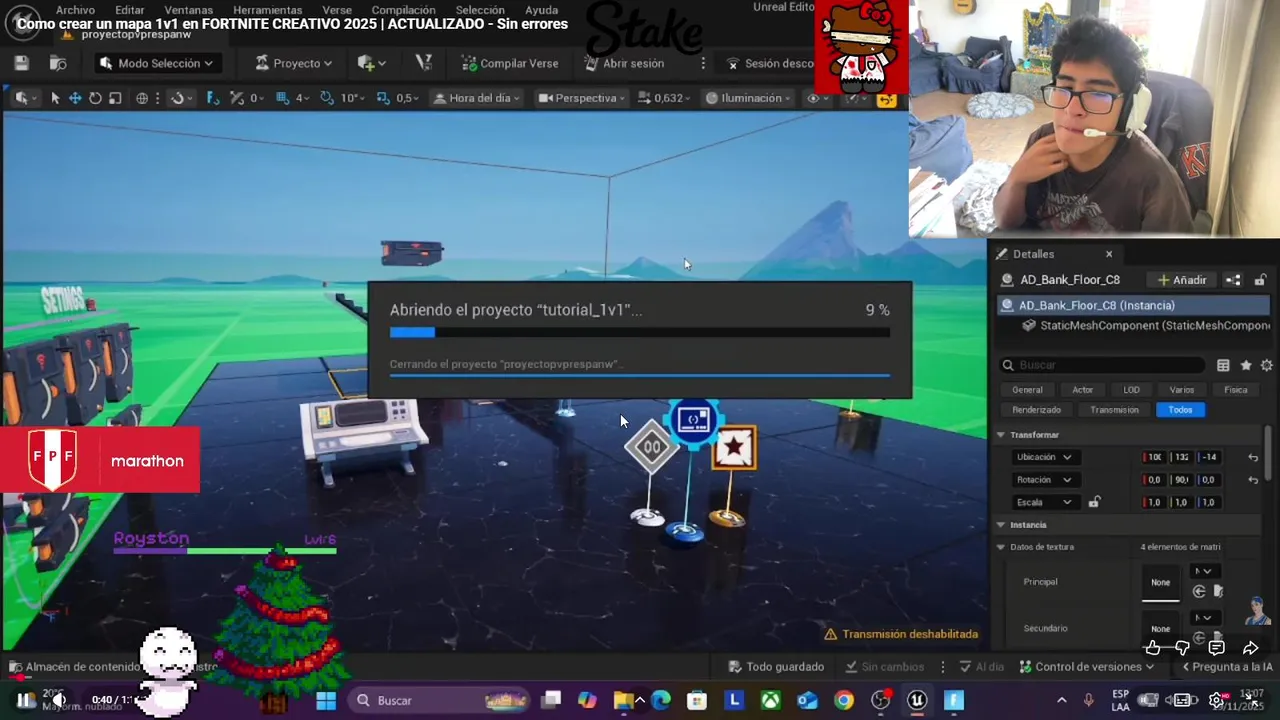Open the content browse folder icon

pyautogui.click(x=58, y=63)
